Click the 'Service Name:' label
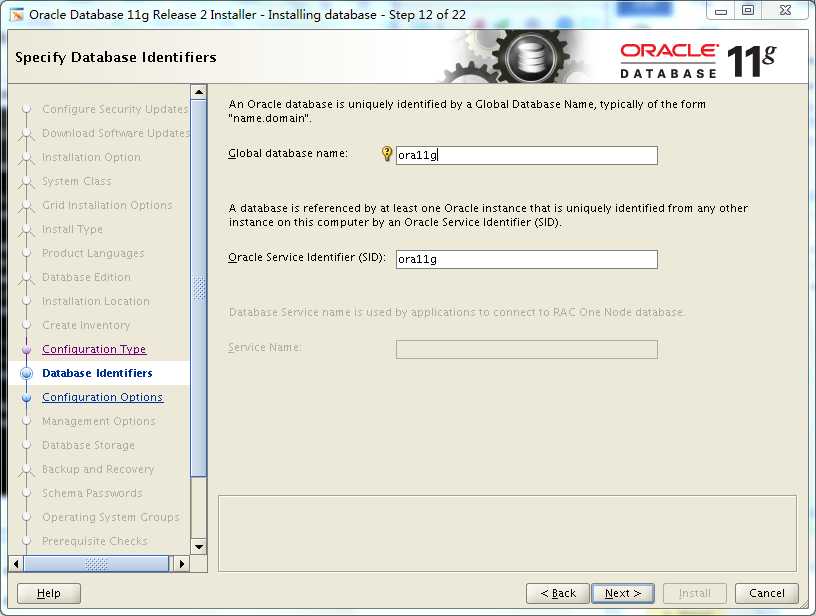816x616 pixels. (x=264, y=347)
